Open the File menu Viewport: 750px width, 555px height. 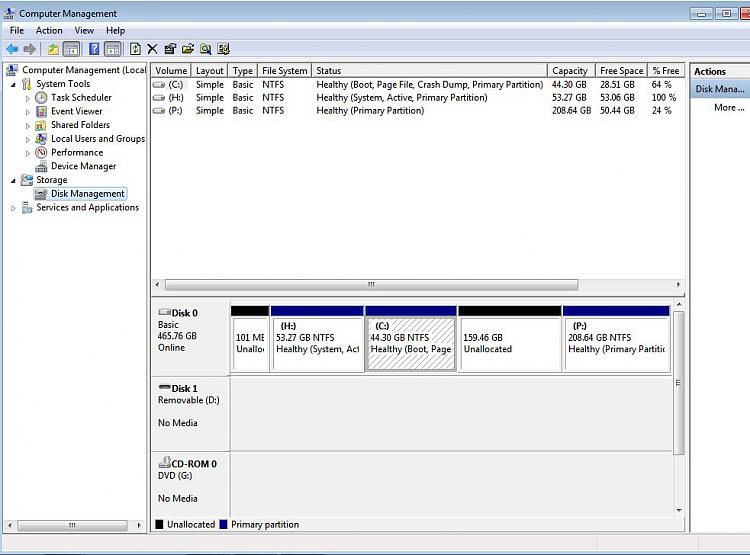click(x=17, y=31)
